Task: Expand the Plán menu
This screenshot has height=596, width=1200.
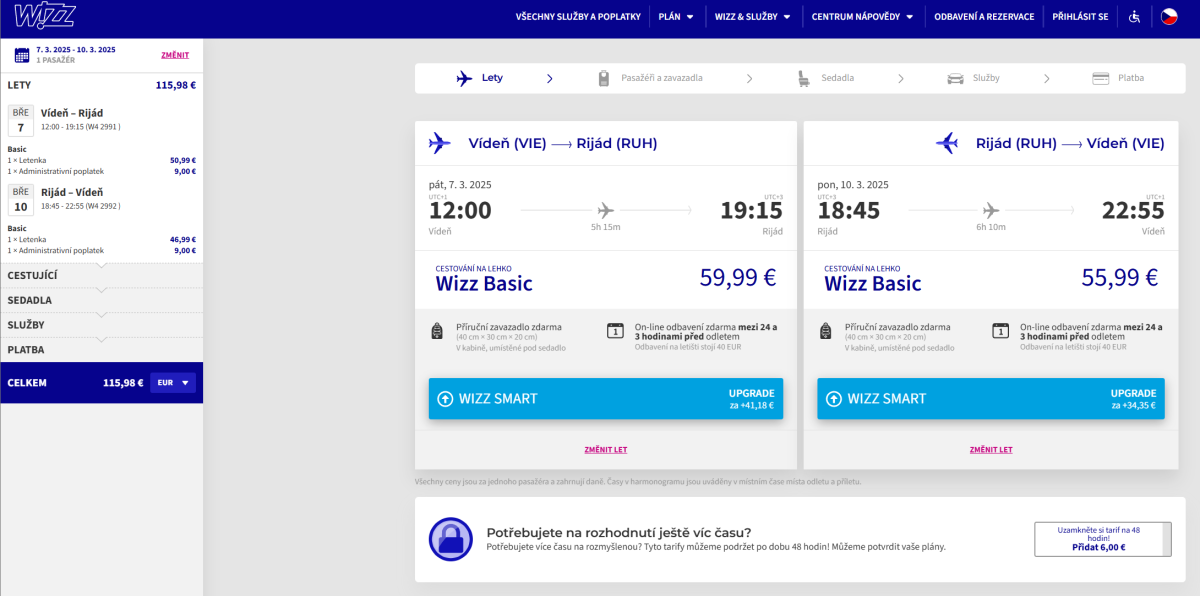Action: point(676,17)
